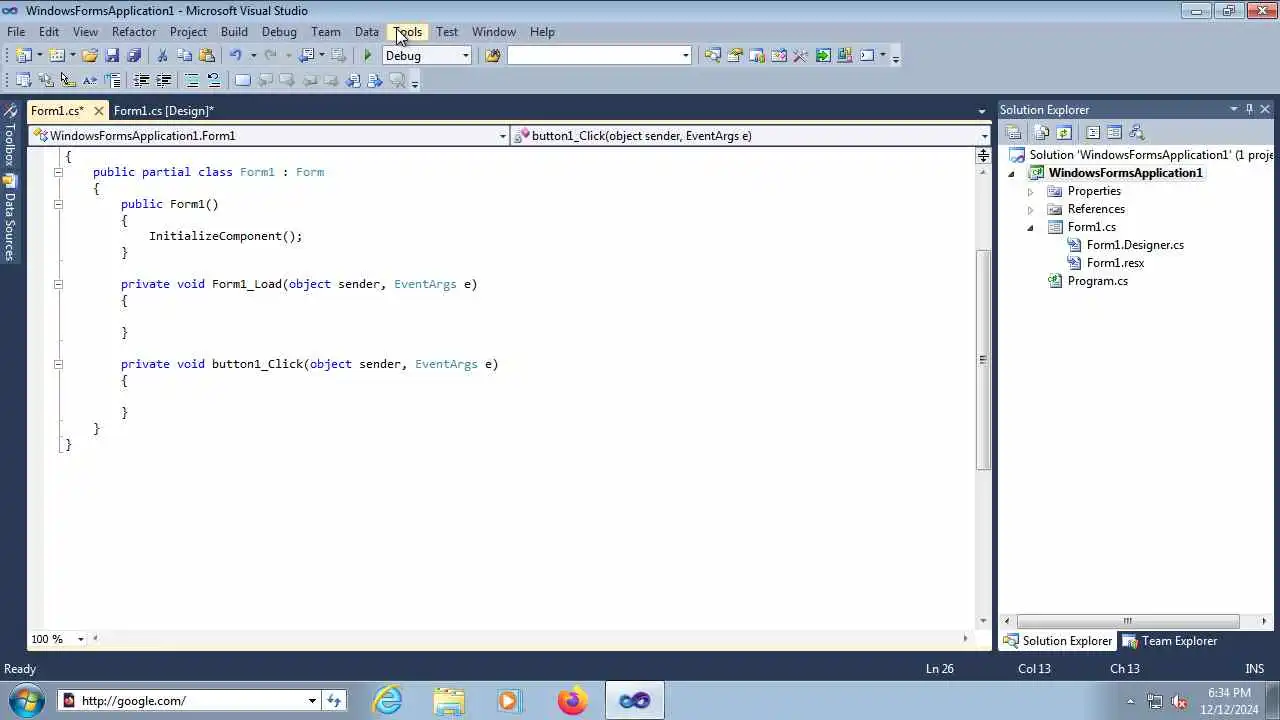Collapse the WindowsFormsApplication1 project node
This screenshot has height=720, width=1280.
point(1011,173)
